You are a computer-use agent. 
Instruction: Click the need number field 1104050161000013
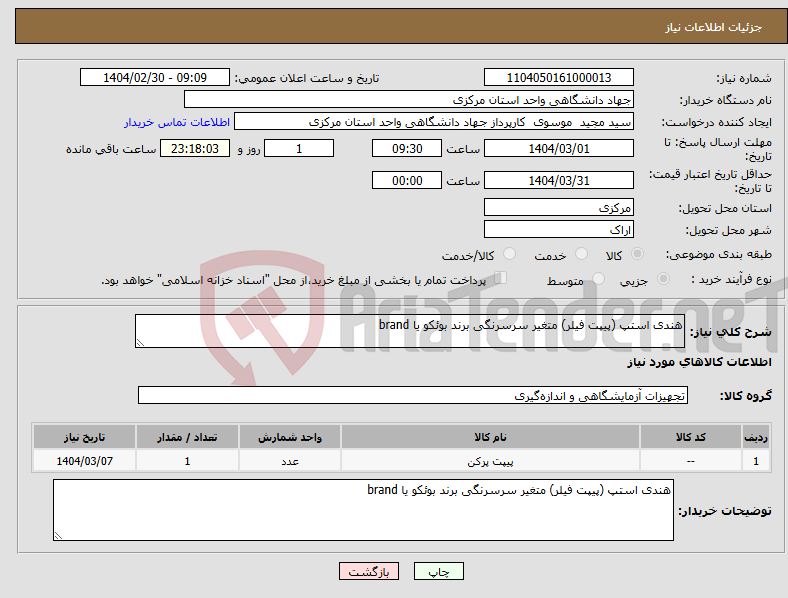558,77
